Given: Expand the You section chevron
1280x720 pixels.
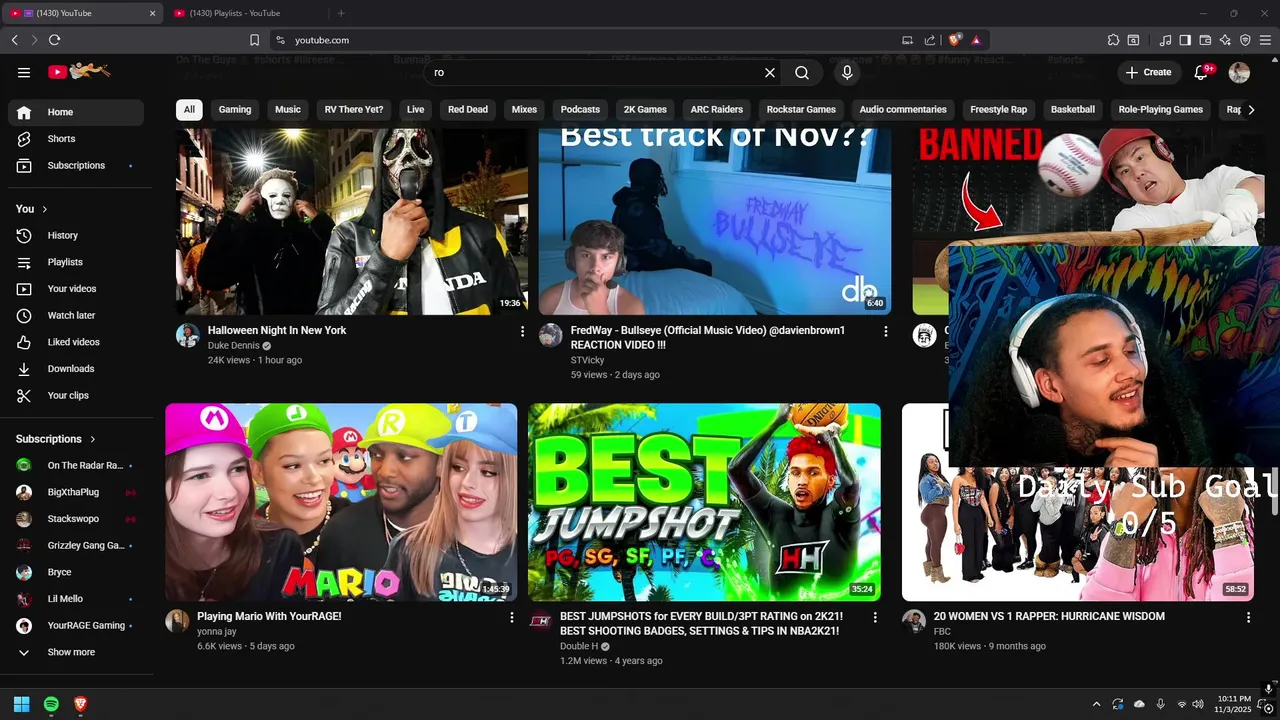Looking at the screenshot, I should point(45,209).
